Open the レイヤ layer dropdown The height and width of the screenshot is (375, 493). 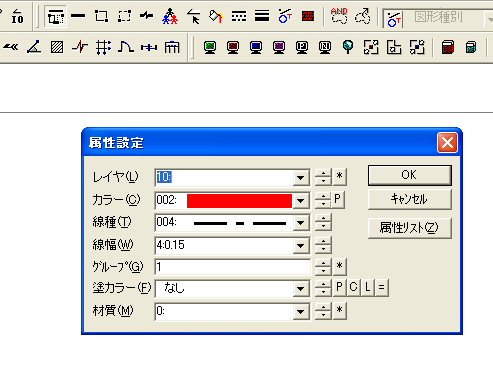(x=300, y=177)
